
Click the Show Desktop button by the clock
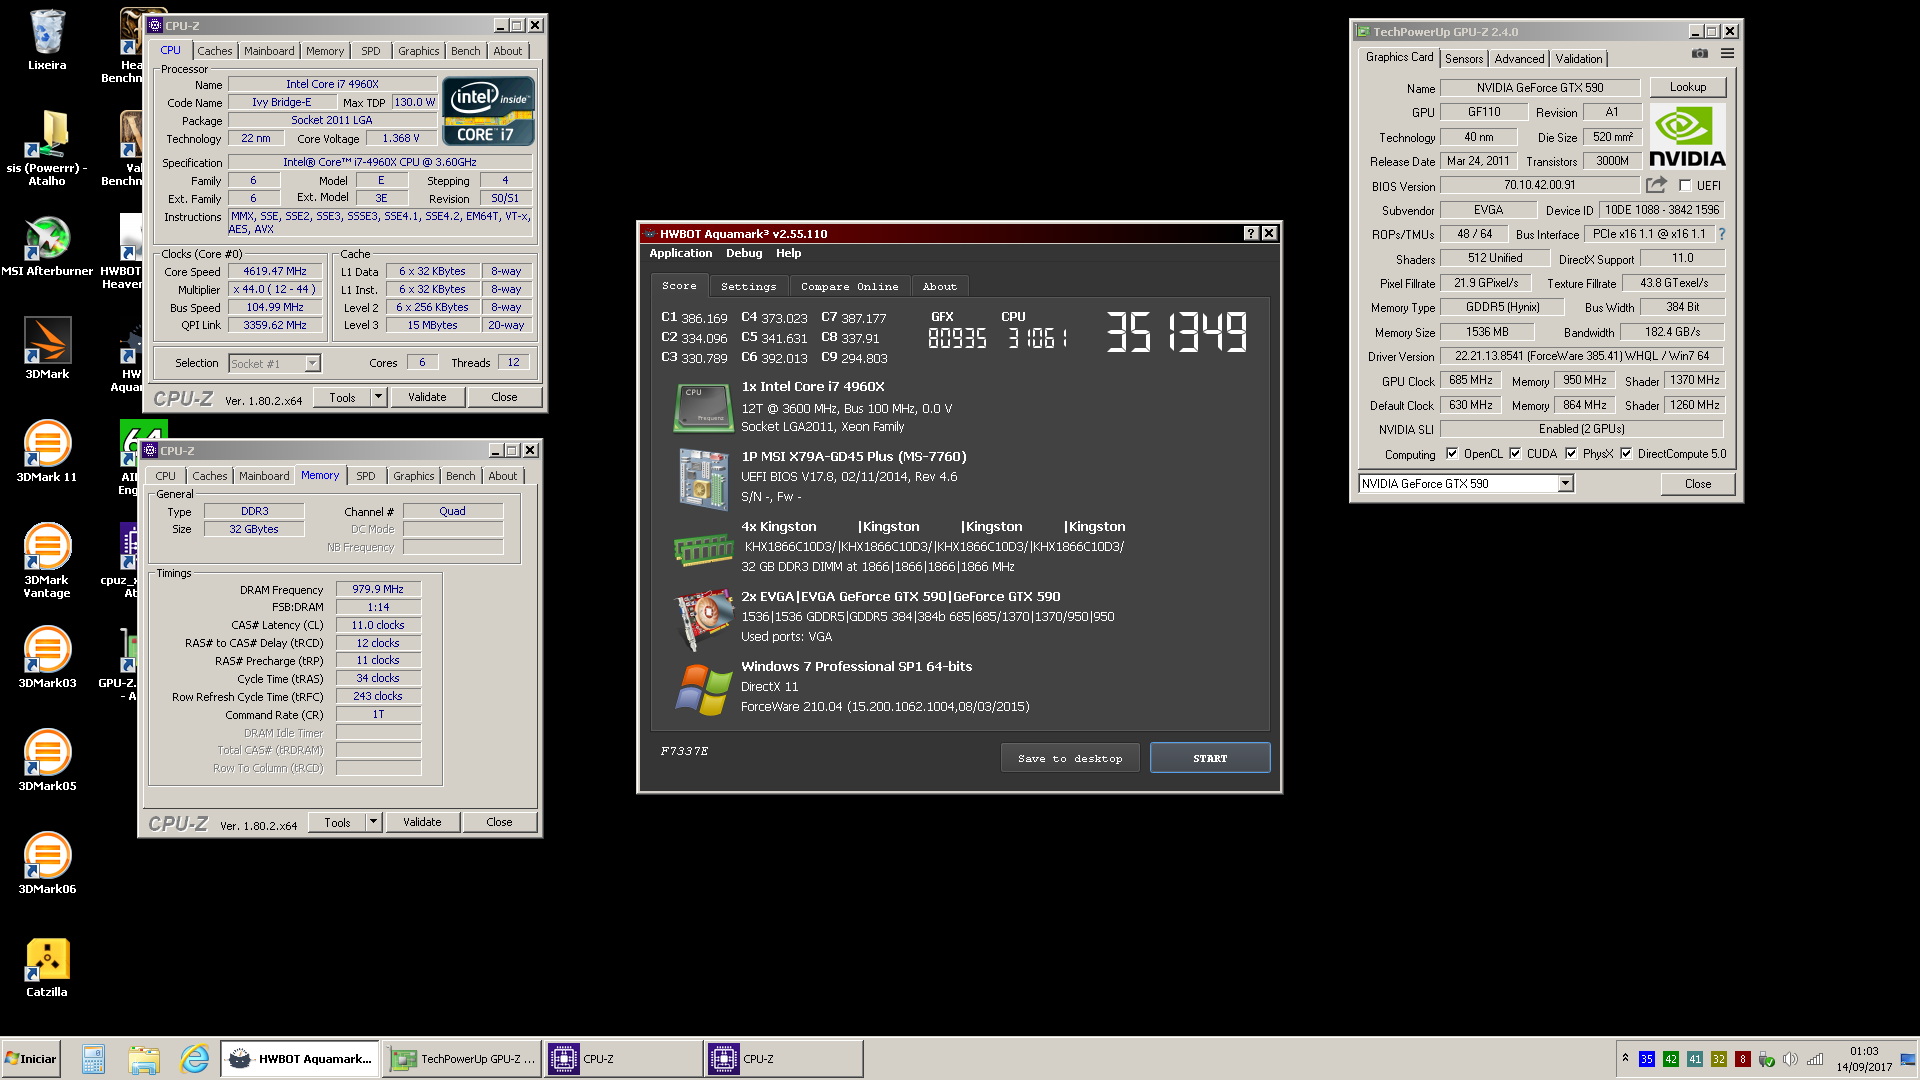click(x=1908, y=1058)
